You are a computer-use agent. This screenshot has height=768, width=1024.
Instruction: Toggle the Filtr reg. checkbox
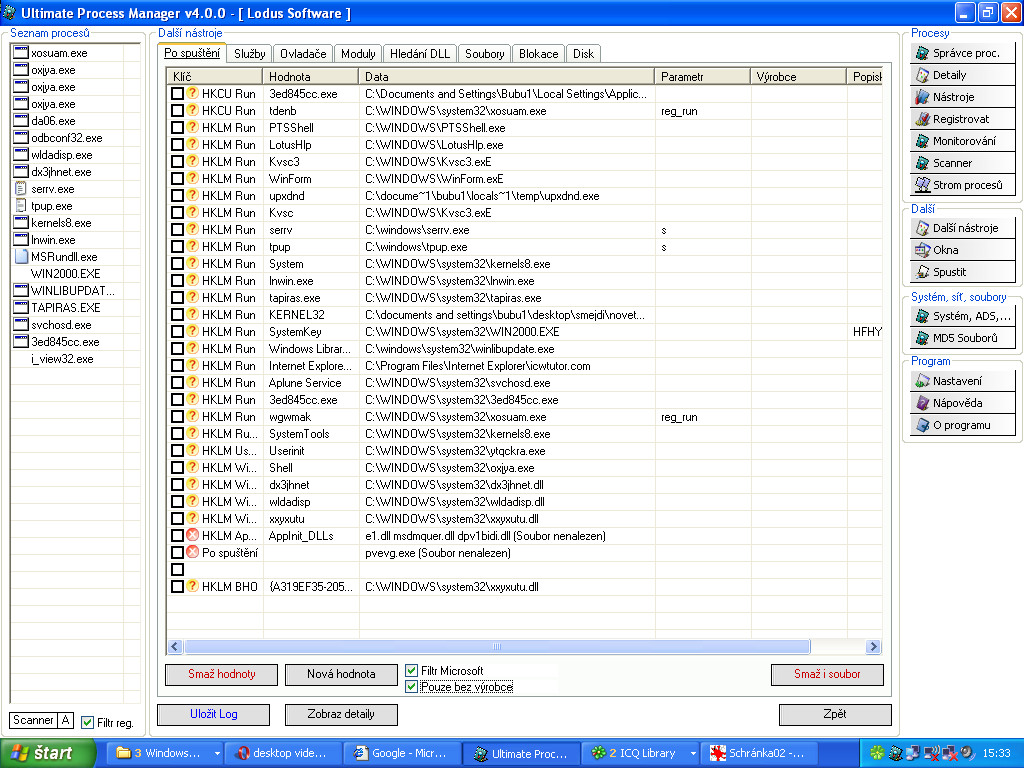tap(88, 723)
